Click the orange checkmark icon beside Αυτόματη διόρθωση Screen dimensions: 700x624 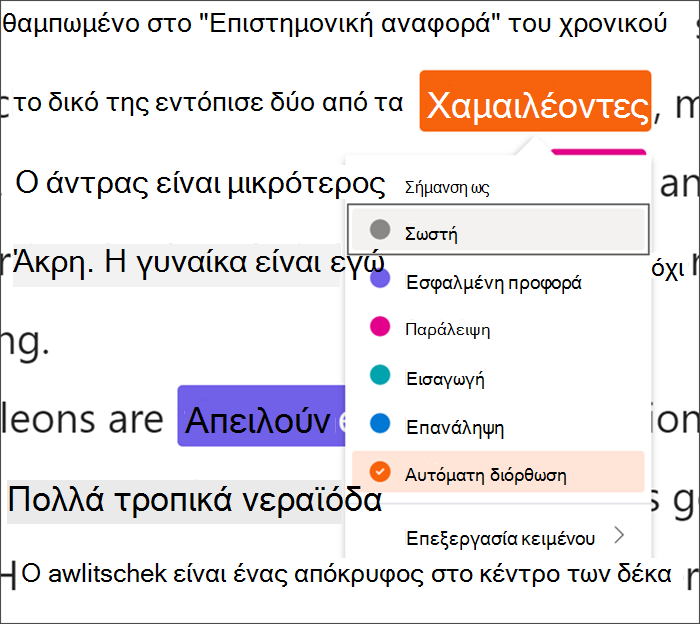click(380, 472)
